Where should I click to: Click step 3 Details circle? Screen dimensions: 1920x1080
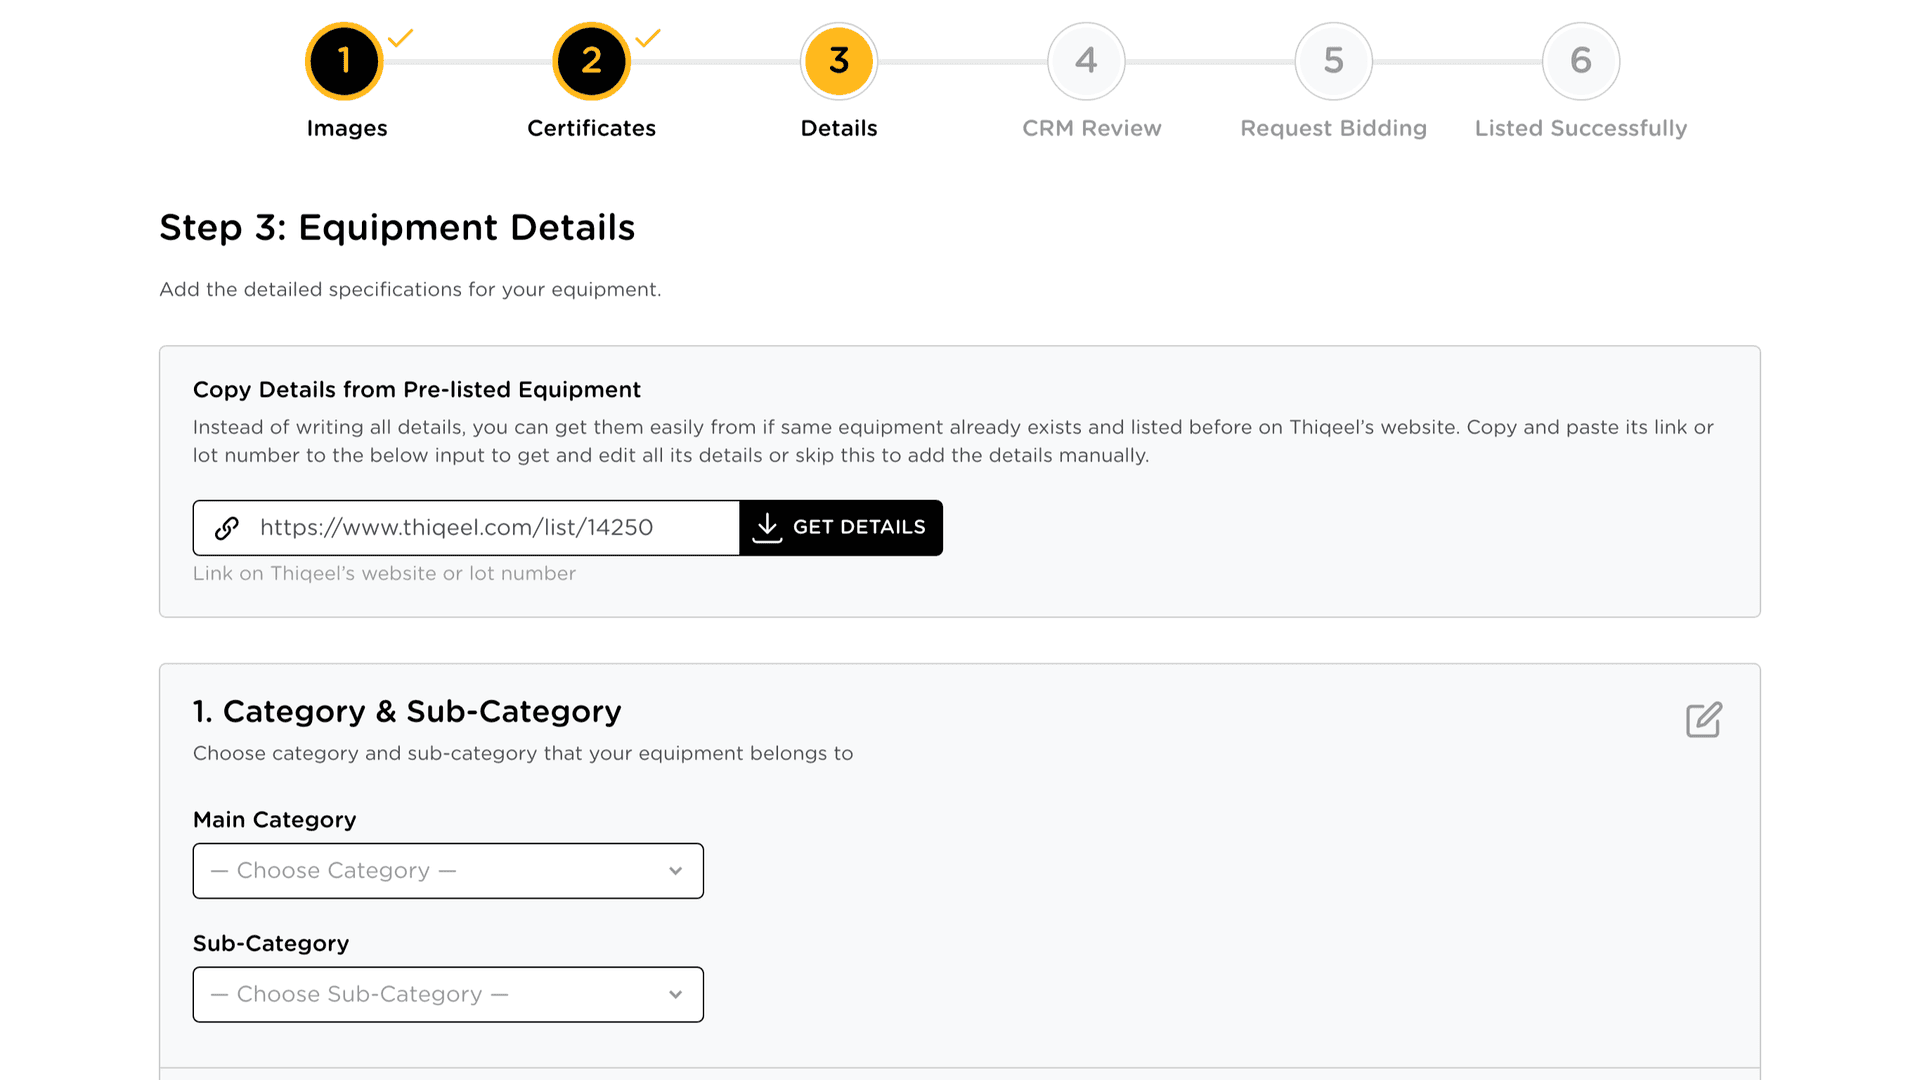point(838,61)
